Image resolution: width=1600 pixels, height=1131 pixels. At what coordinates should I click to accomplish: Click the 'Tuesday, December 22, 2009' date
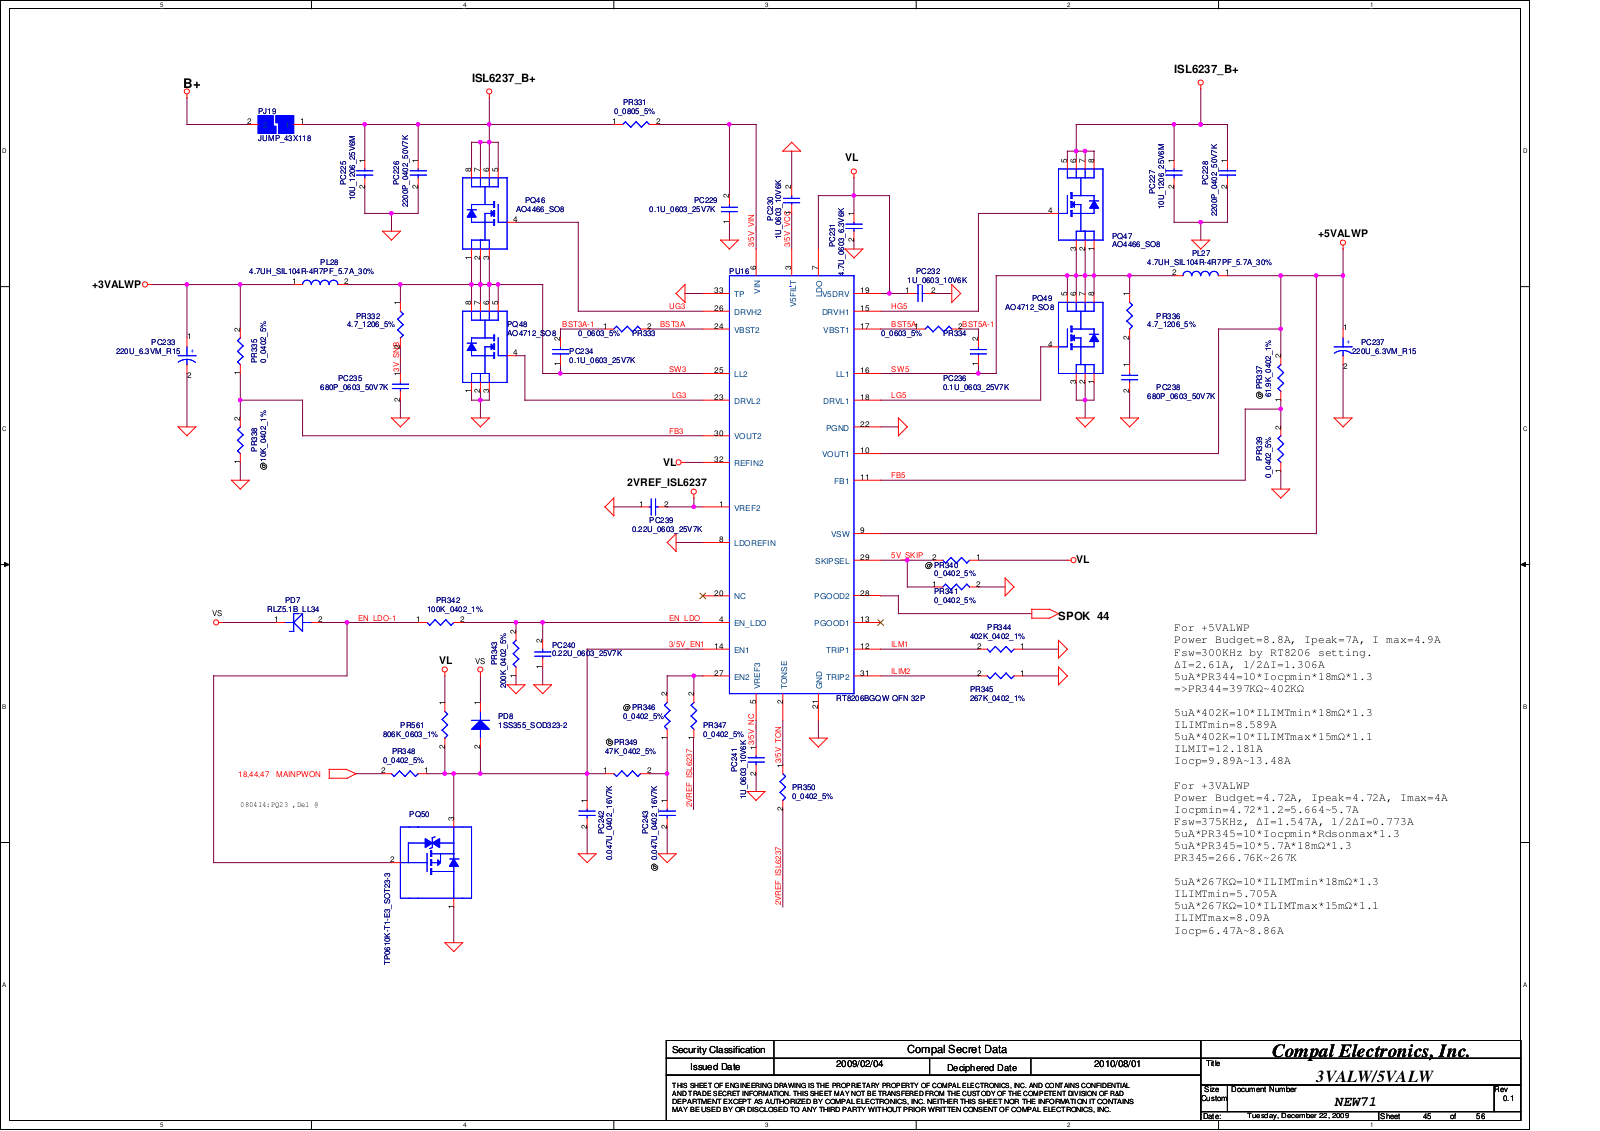click(1298, 1116)
